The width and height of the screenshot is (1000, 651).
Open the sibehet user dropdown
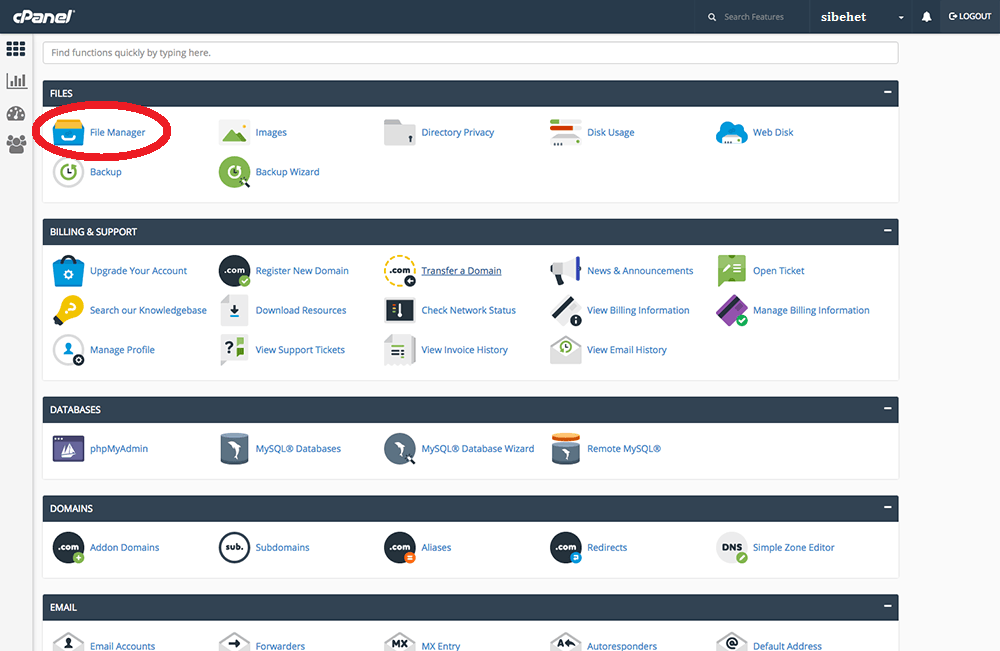pyautogui.click(x=862, y=17)
